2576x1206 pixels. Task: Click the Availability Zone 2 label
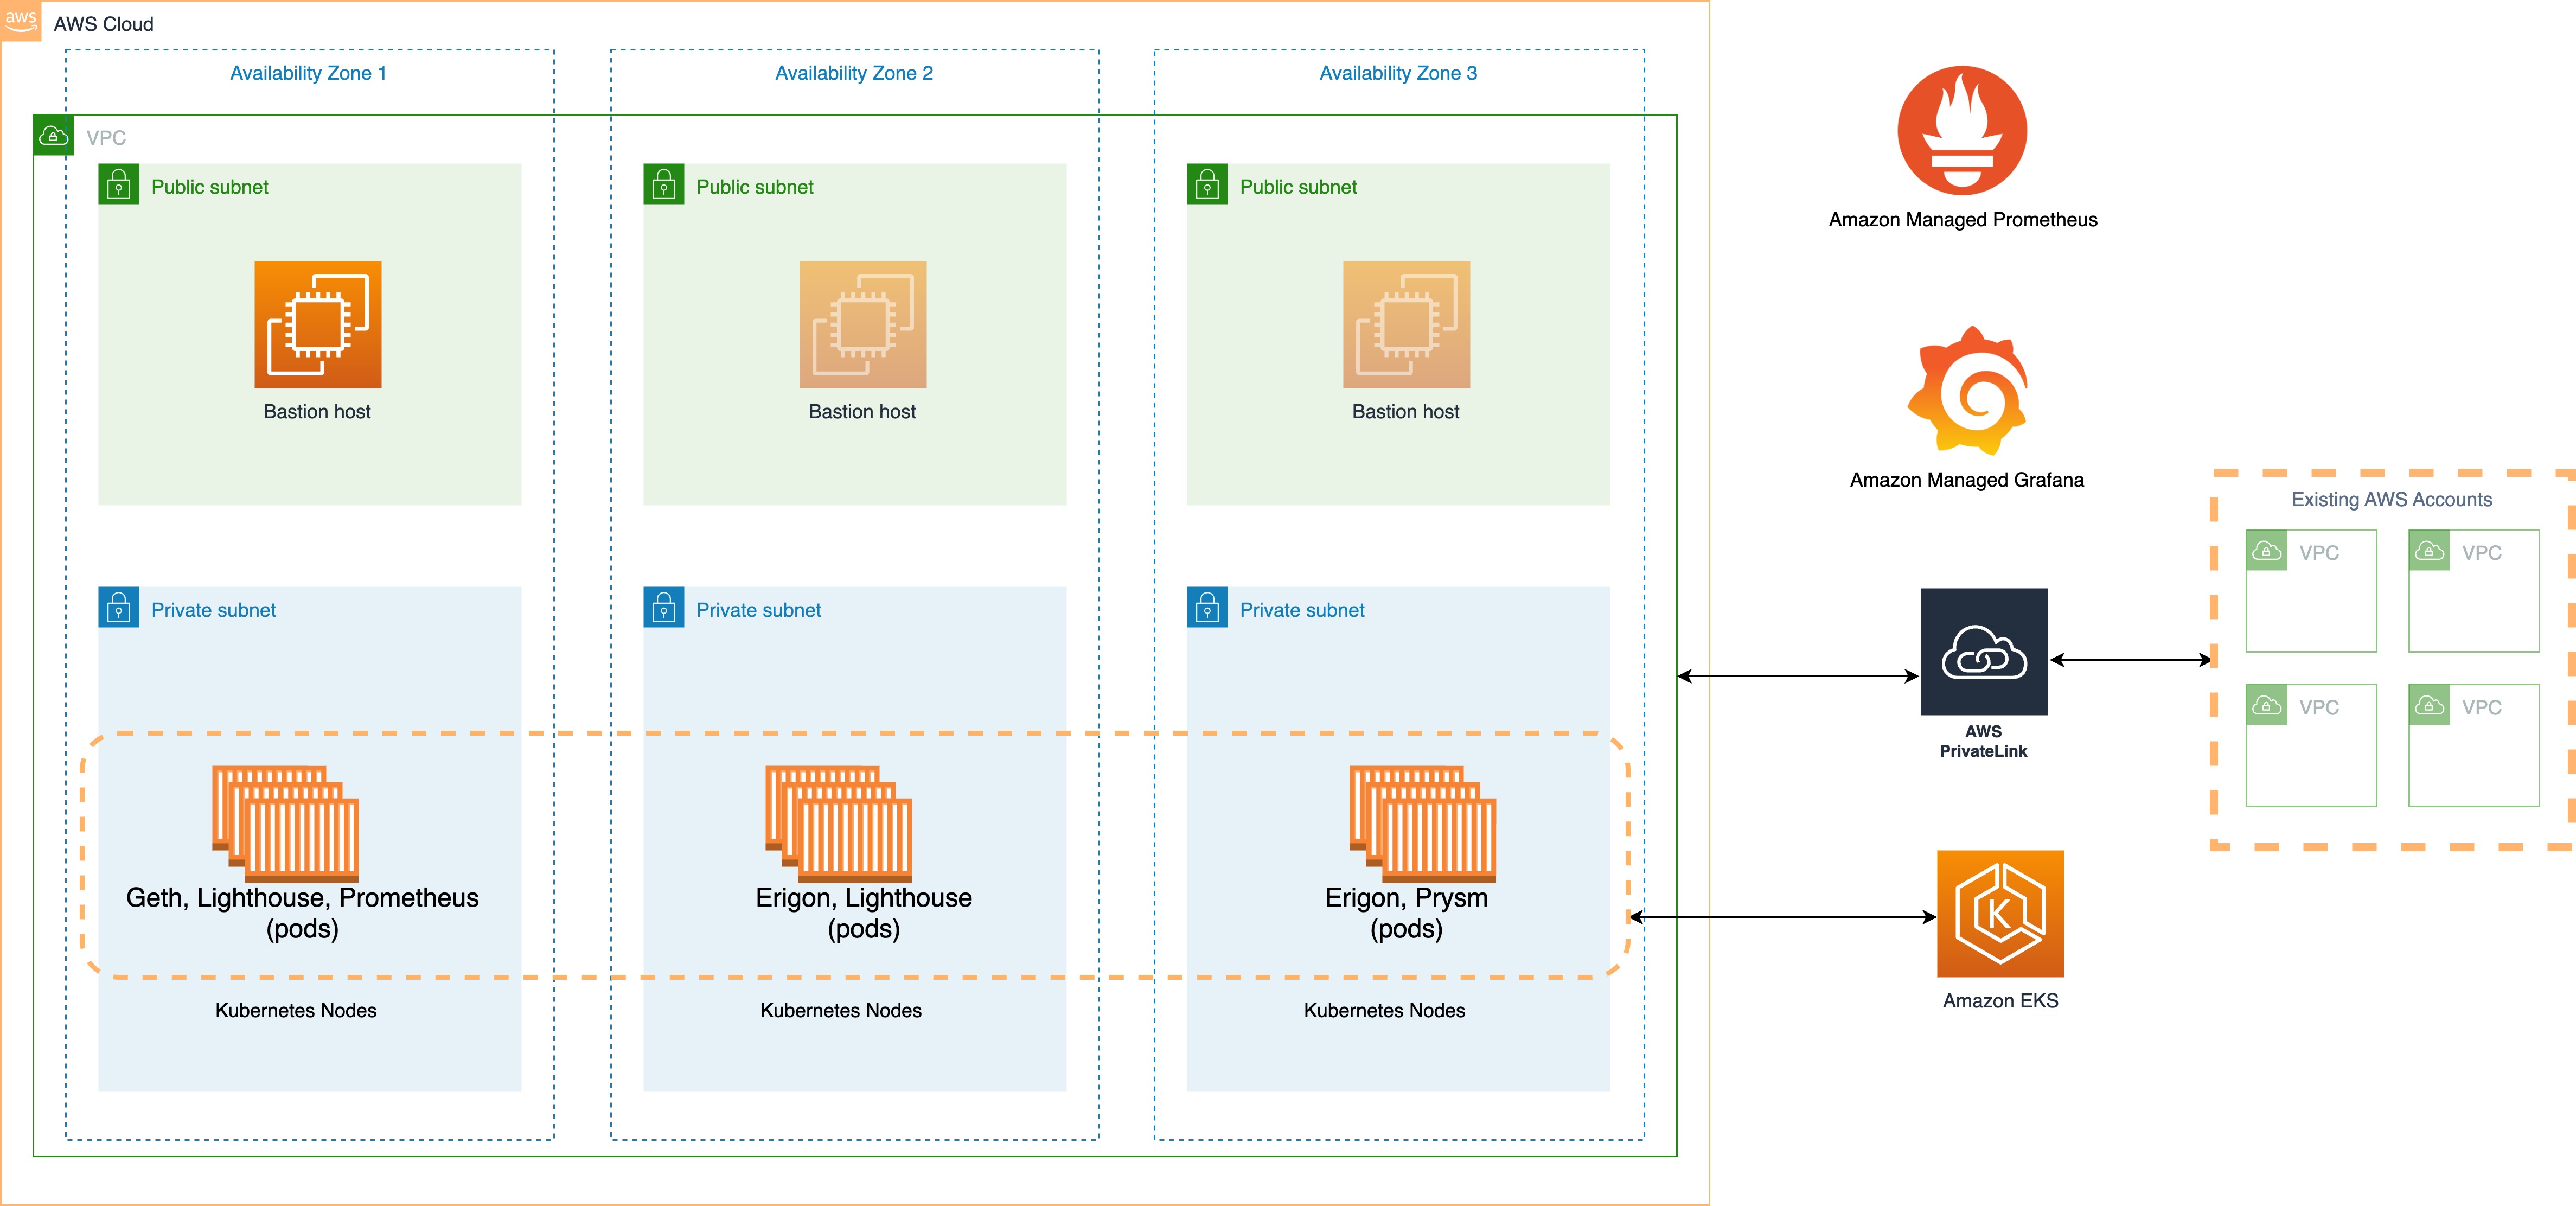tap(854, 73)
